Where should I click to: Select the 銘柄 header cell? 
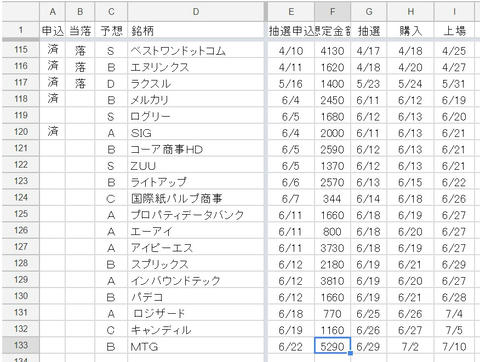click(196, 30)
